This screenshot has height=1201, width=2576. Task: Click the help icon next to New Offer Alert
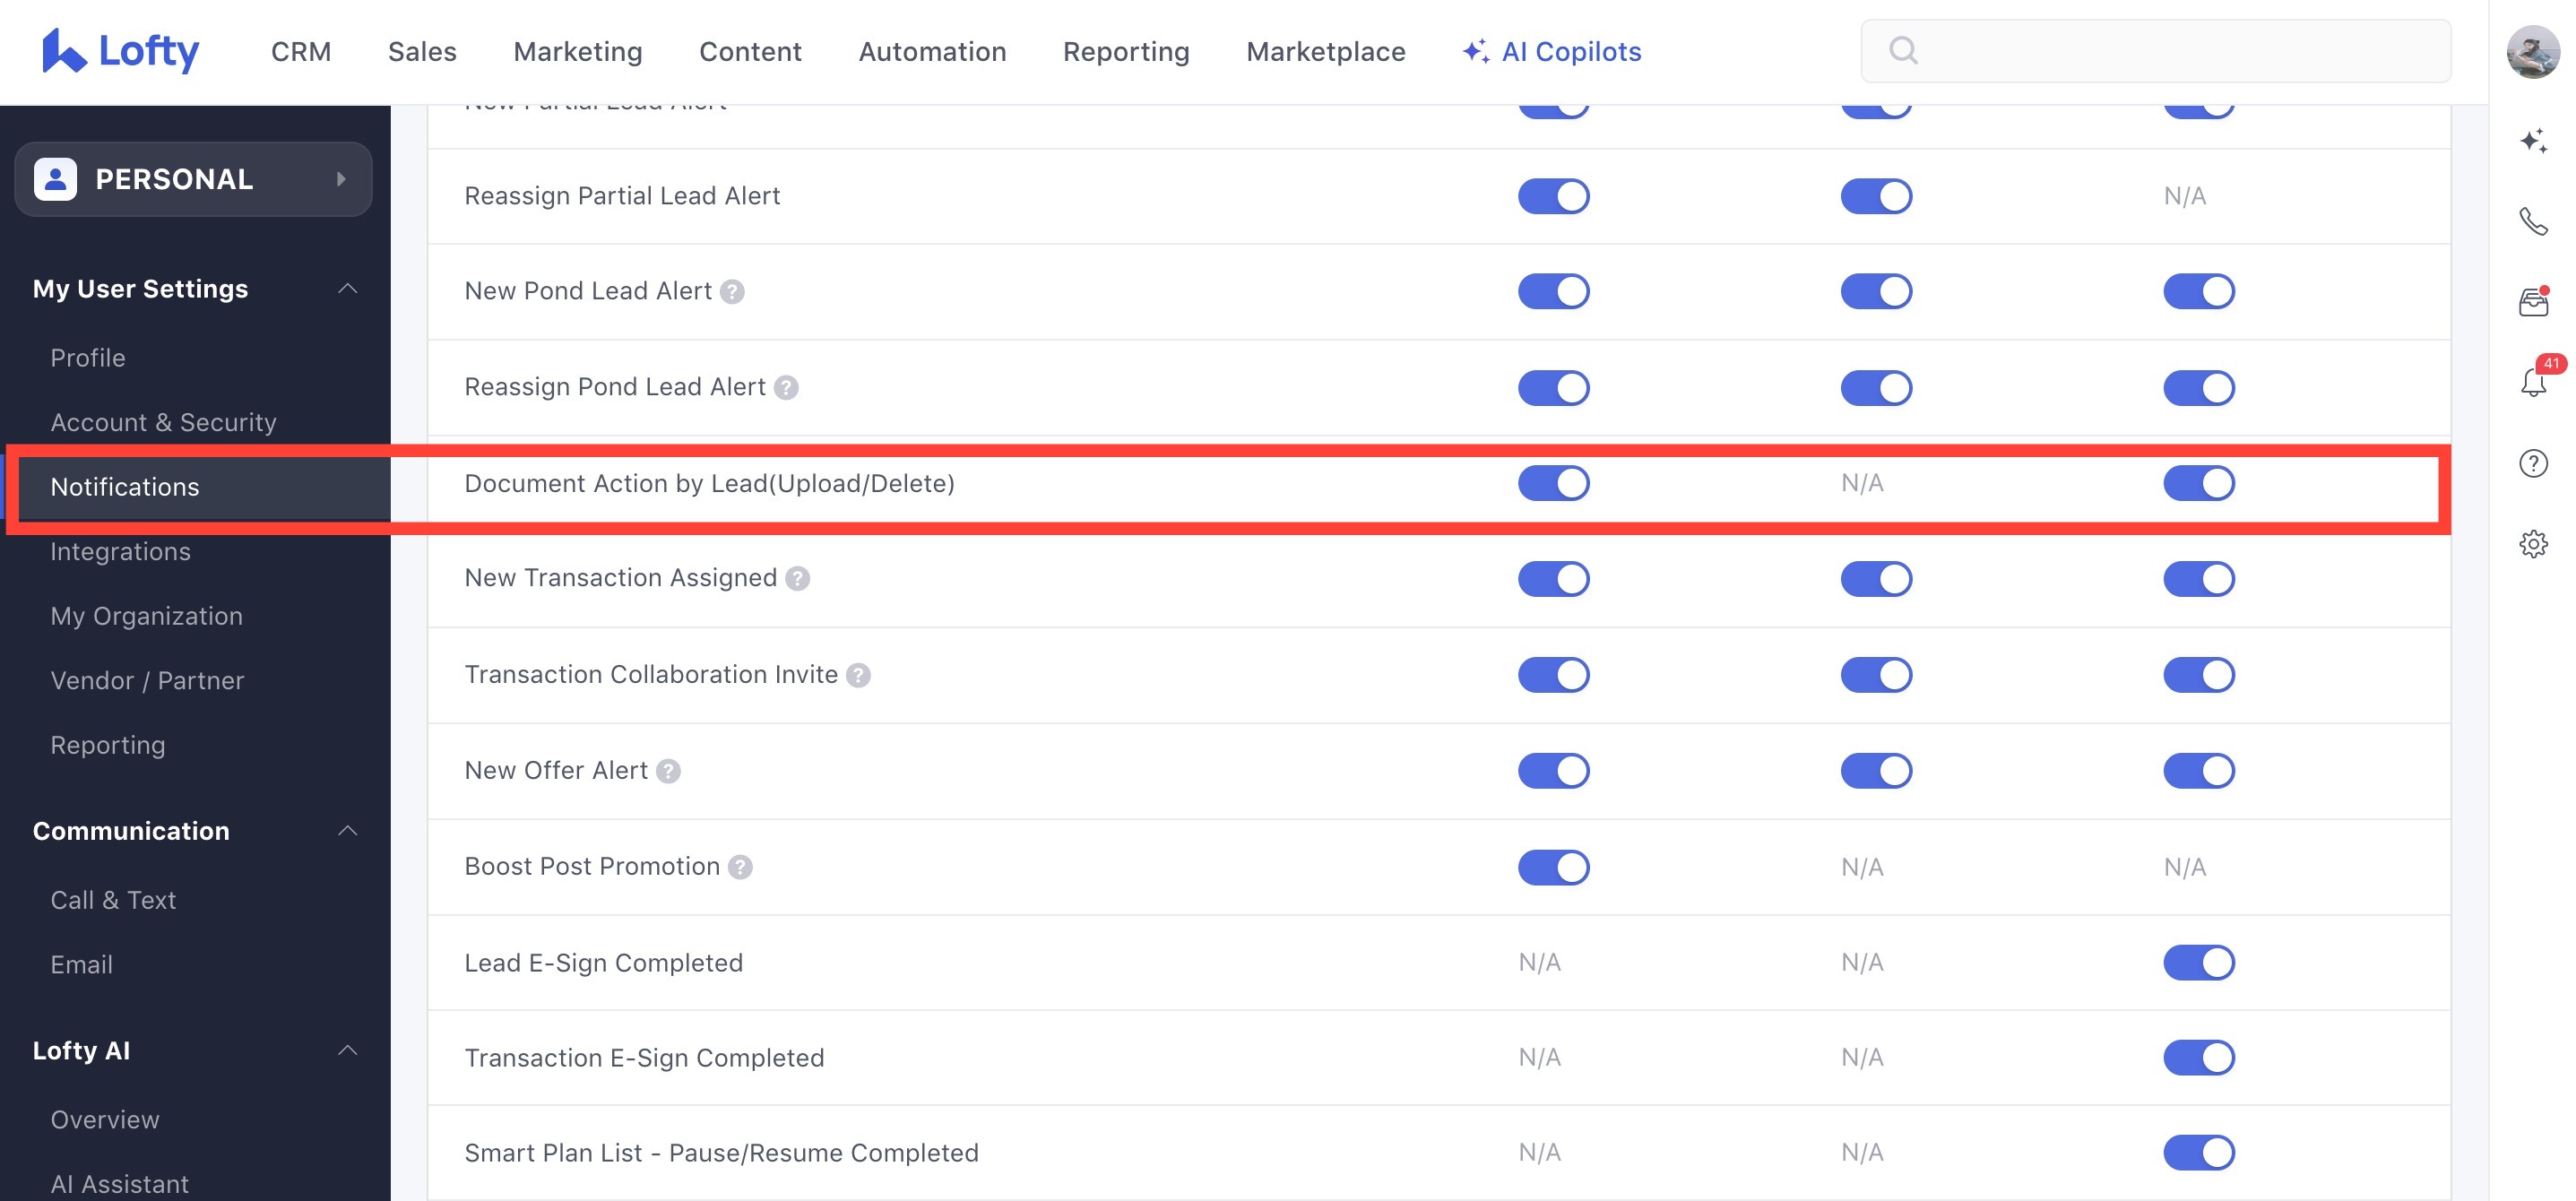coord(669,771)
